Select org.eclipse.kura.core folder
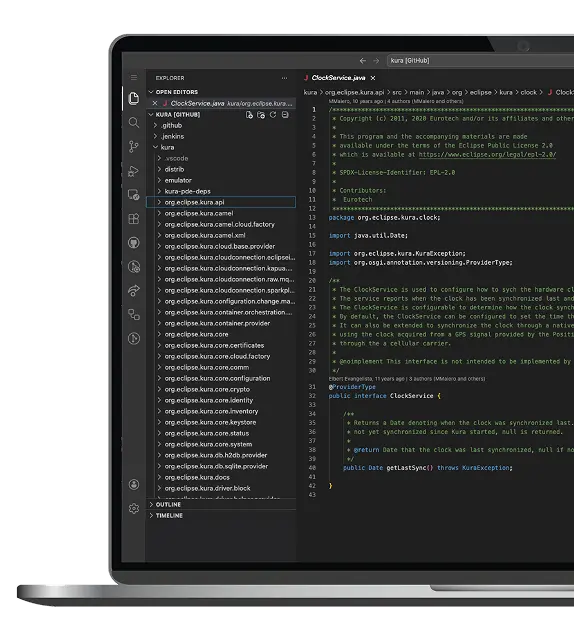 tap(221, 335)
